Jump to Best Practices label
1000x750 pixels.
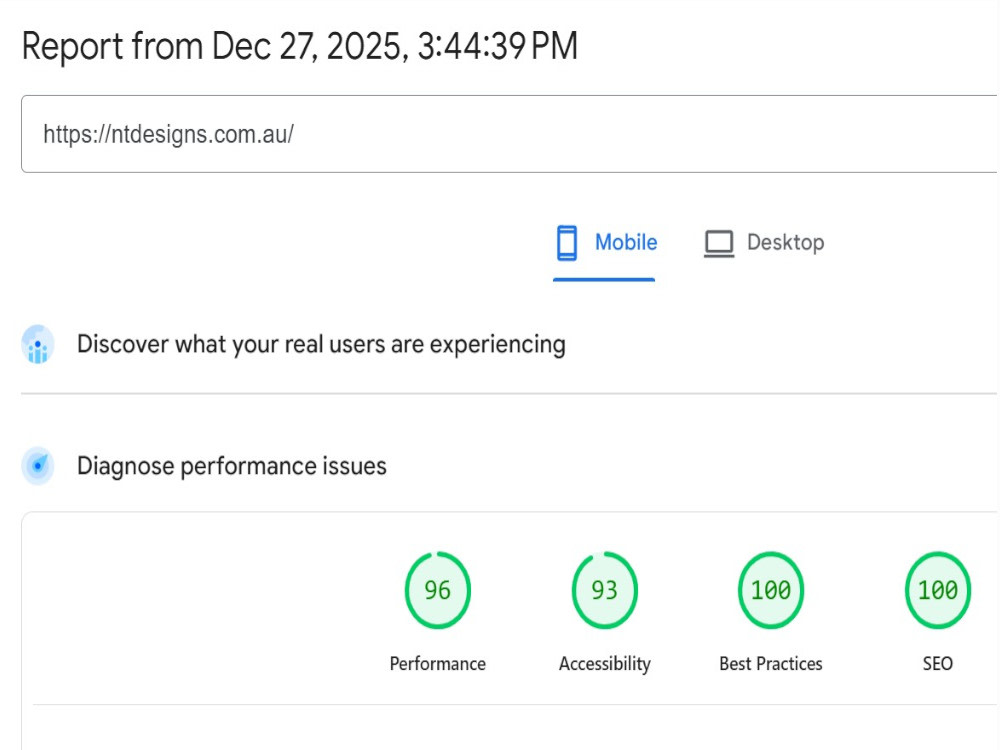[771, 664]
